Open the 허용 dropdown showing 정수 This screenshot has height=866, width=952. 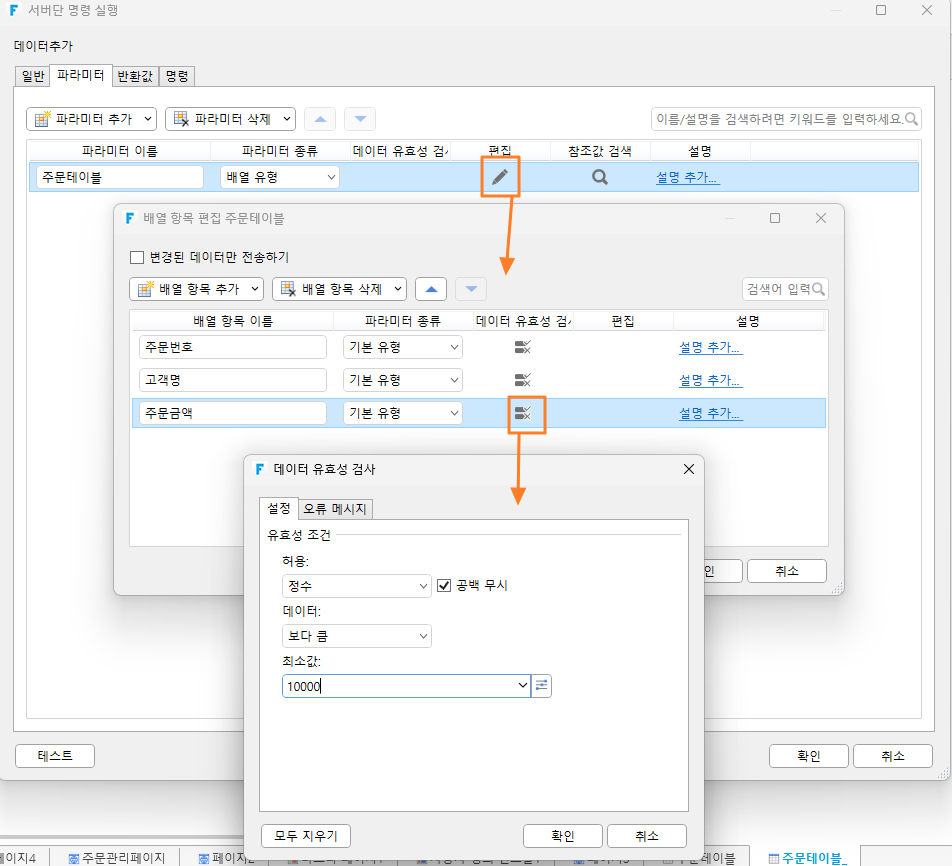[x=357, y=586]
